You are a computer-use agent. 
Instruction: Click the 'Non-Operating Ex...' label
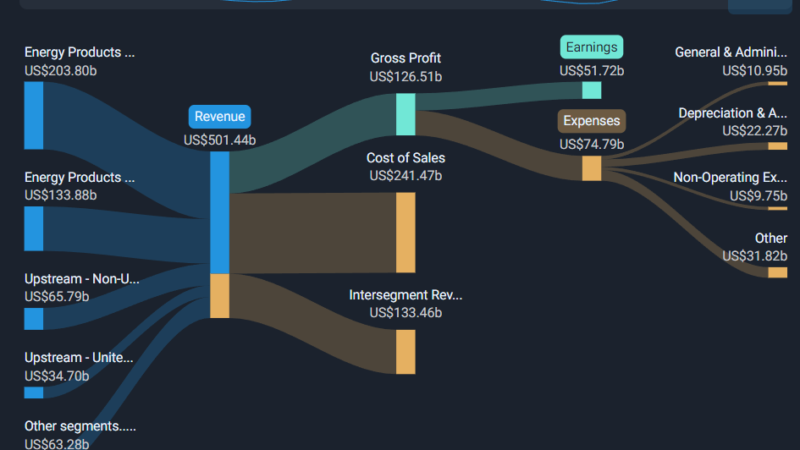click(x=730, y=178)
